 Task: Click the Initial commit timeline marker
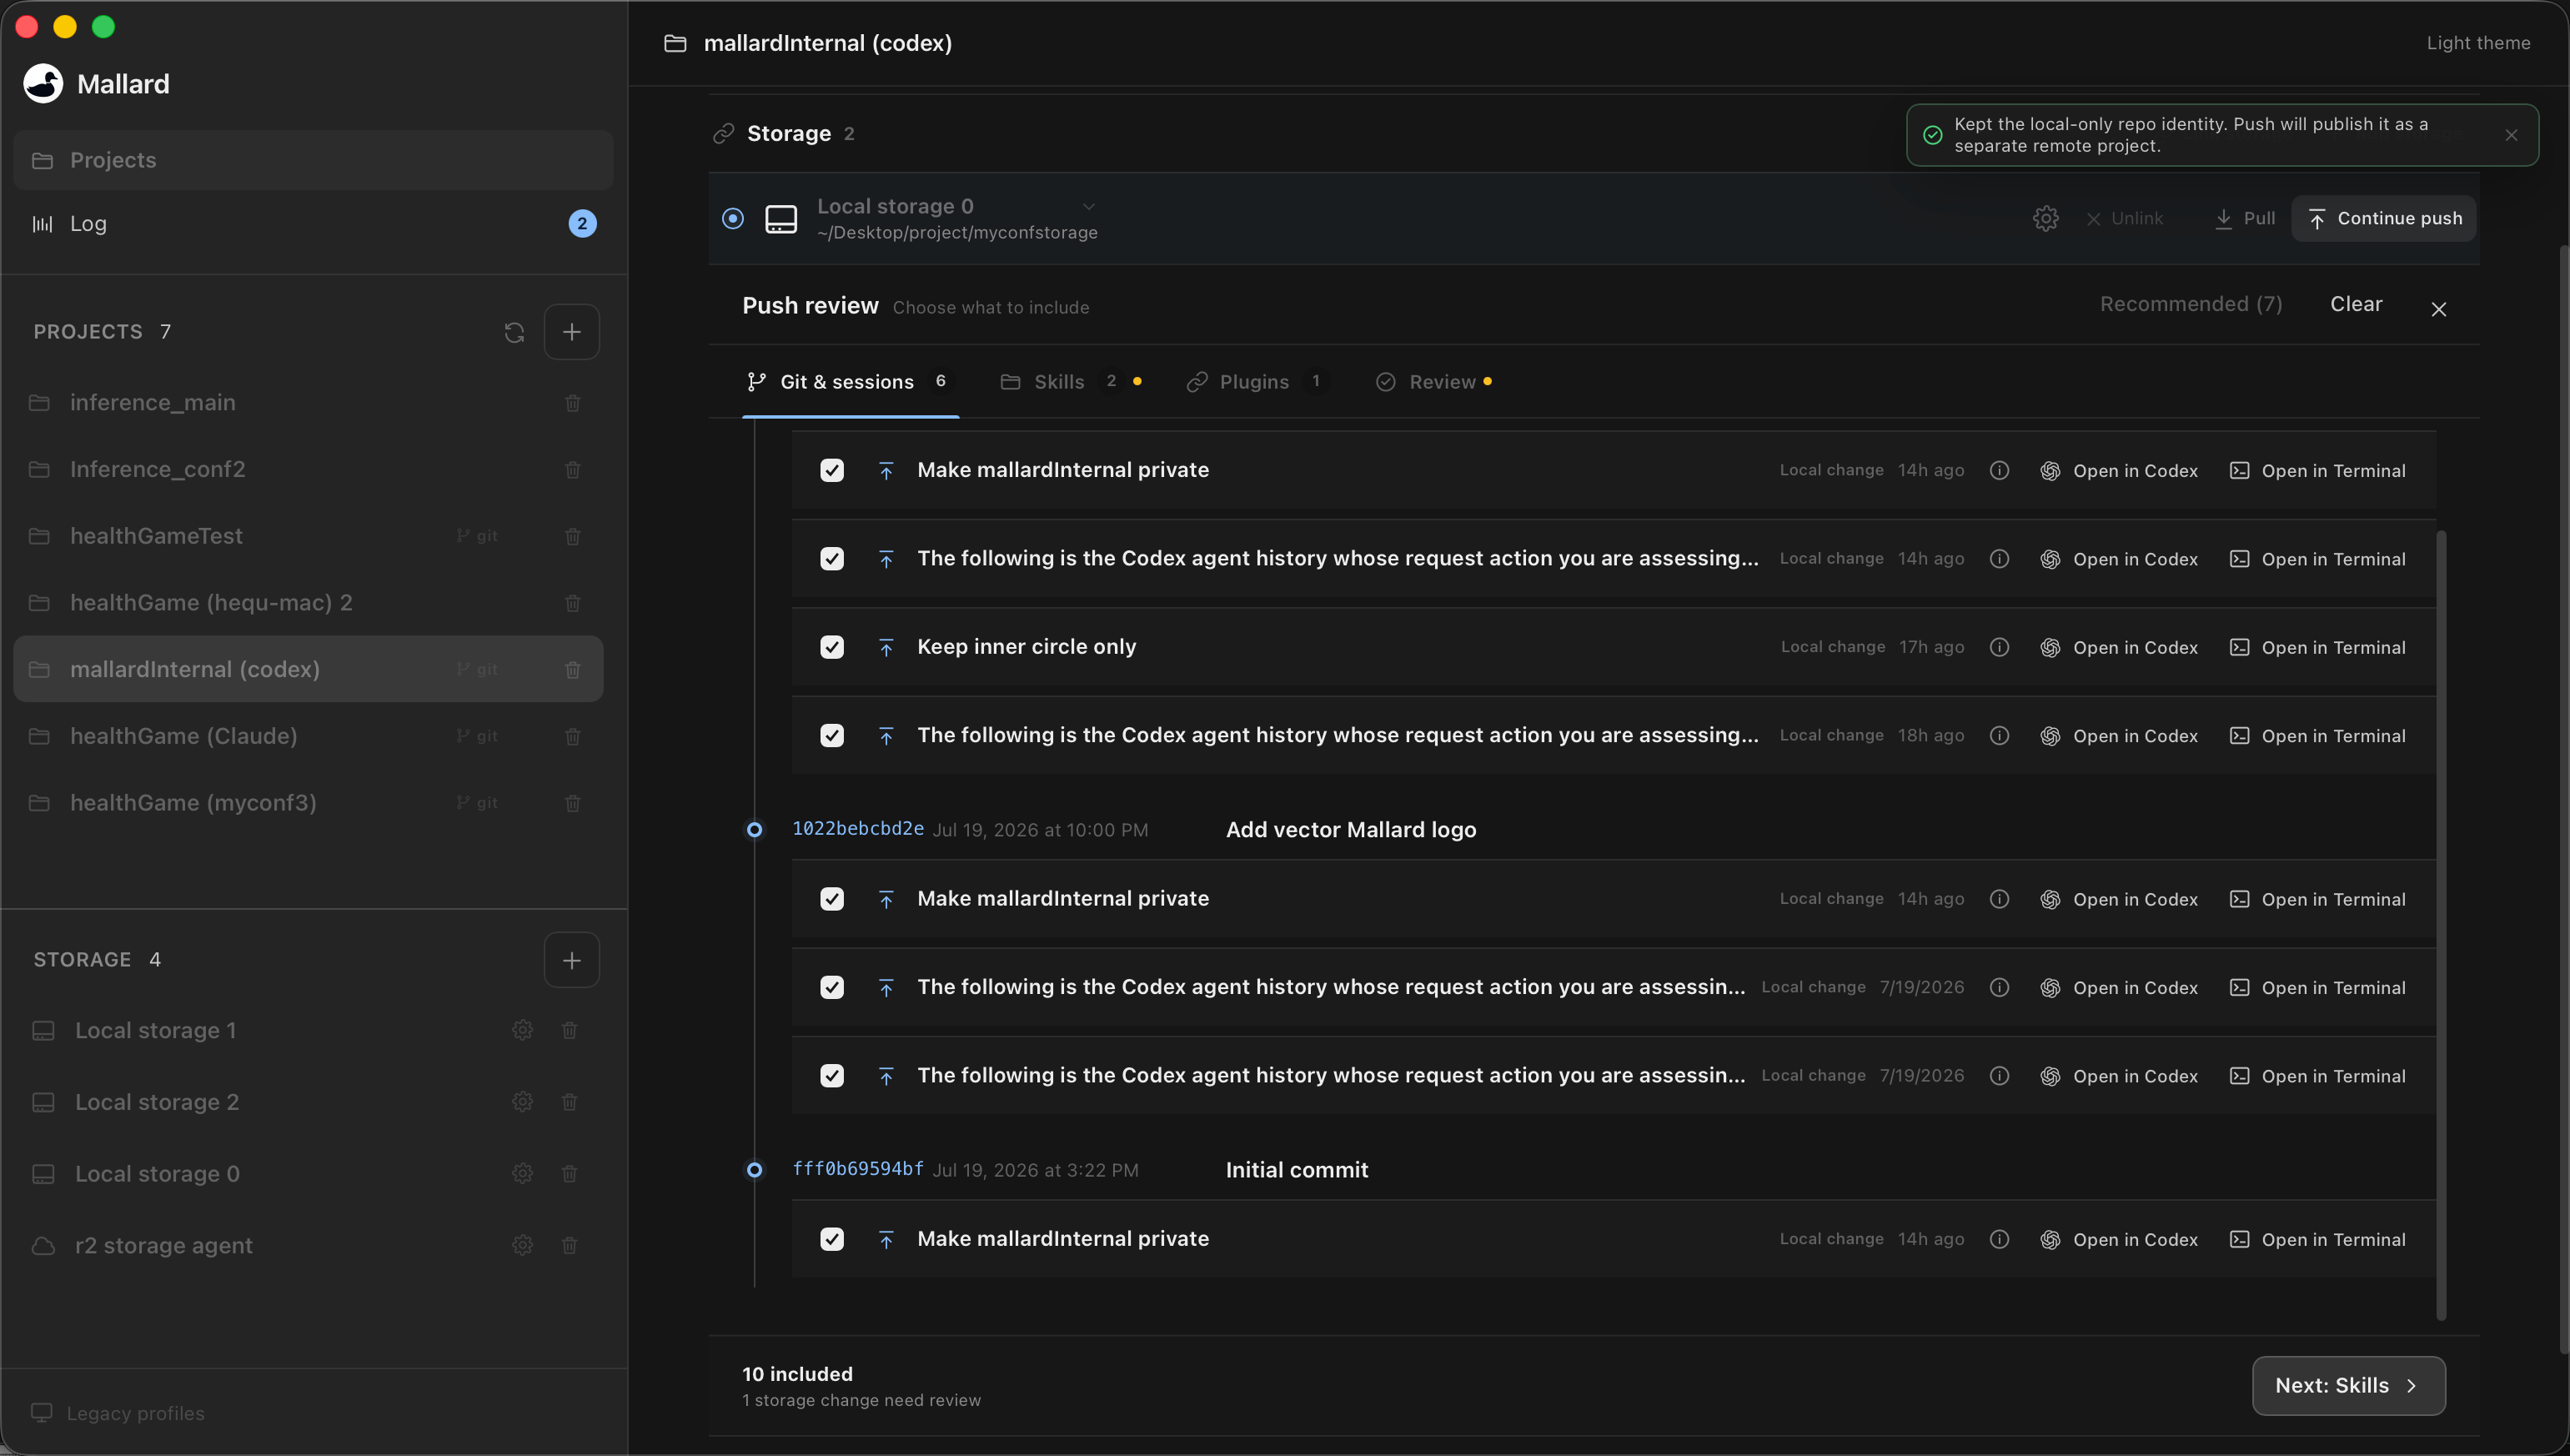point(755,1169)
